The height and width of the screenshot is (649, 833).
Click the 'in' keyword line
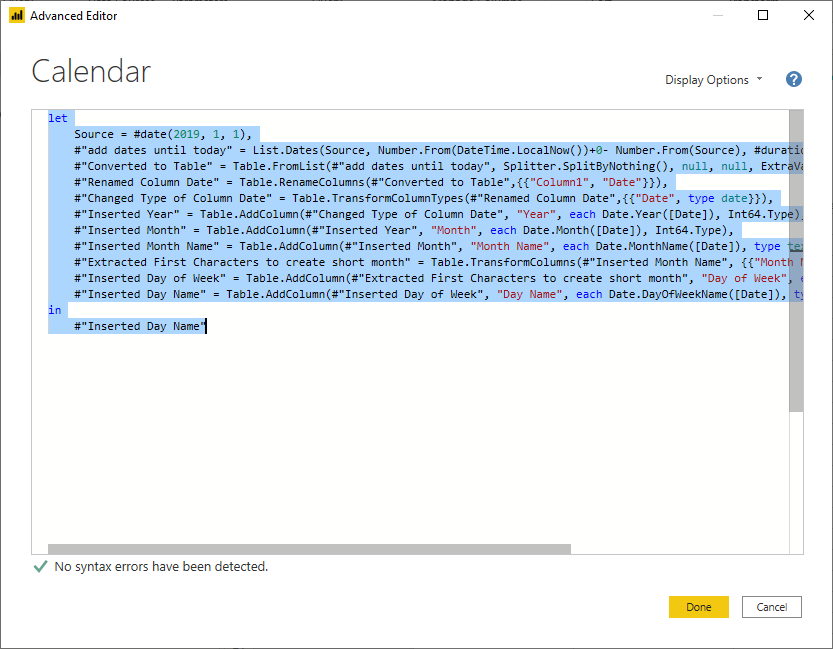[x=55, y=310]
